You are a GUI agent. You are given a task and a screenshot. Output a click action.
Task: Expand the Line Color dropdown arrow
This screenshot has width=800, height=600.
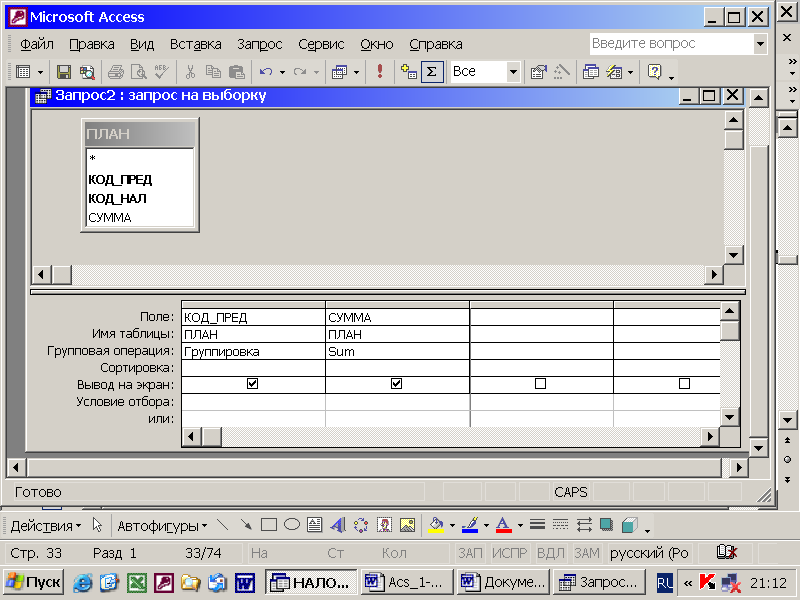coord(486,525)
